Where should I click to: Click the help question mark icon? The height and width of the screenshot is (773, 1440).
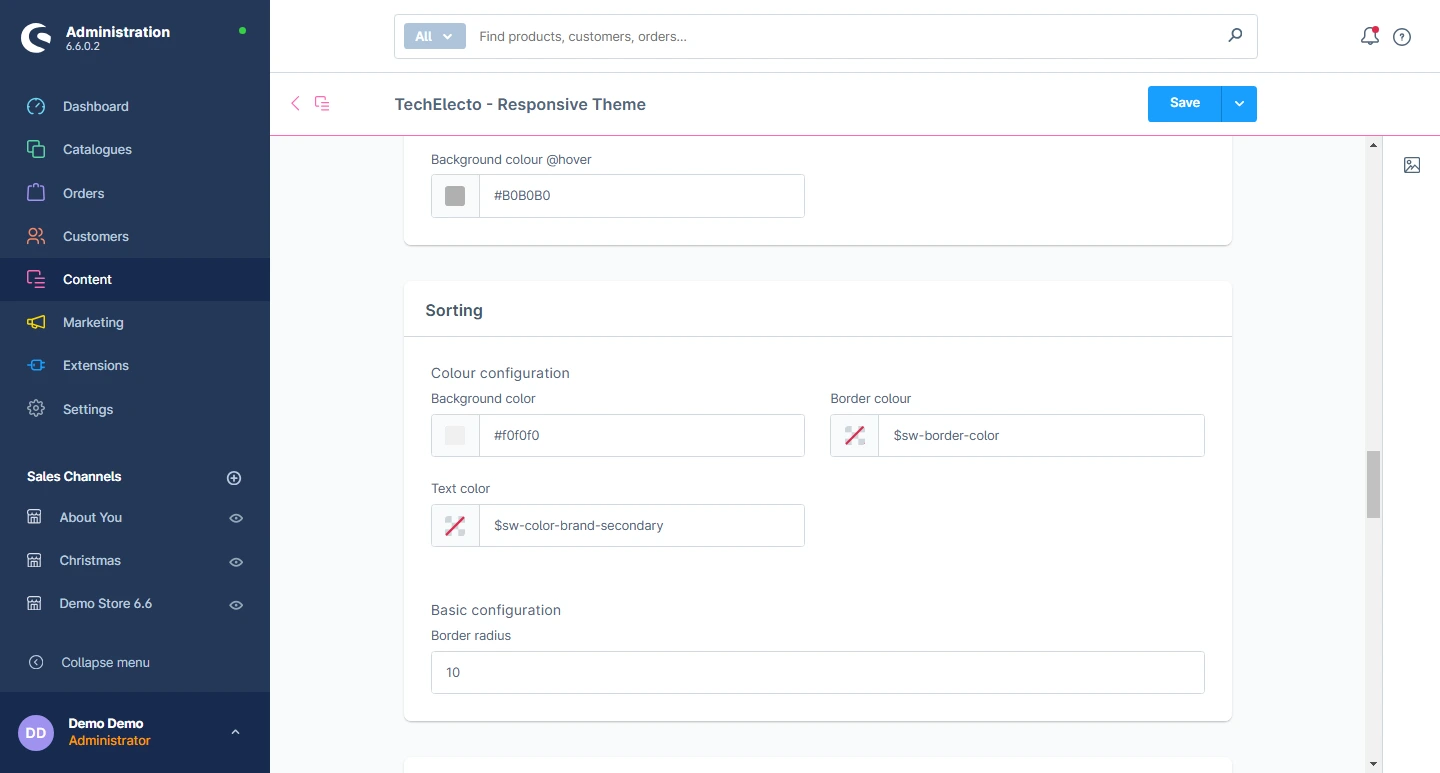1402,37
